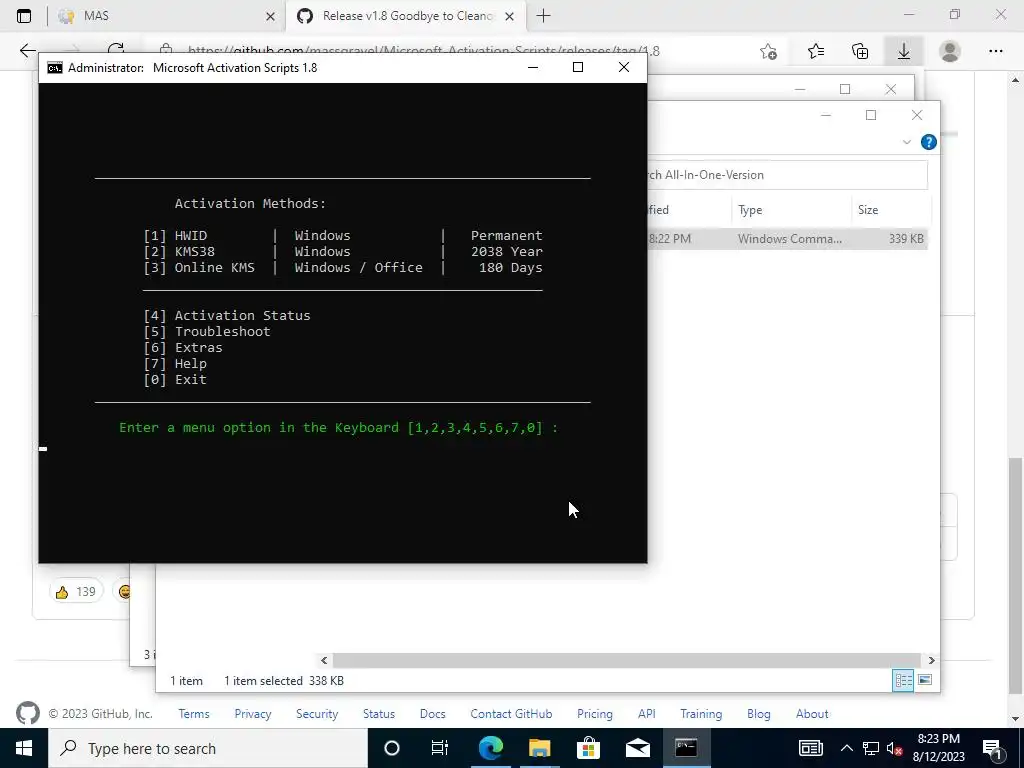
Task: Open the Status footer link
Action: pyautogui.click(x=379, y=714)
